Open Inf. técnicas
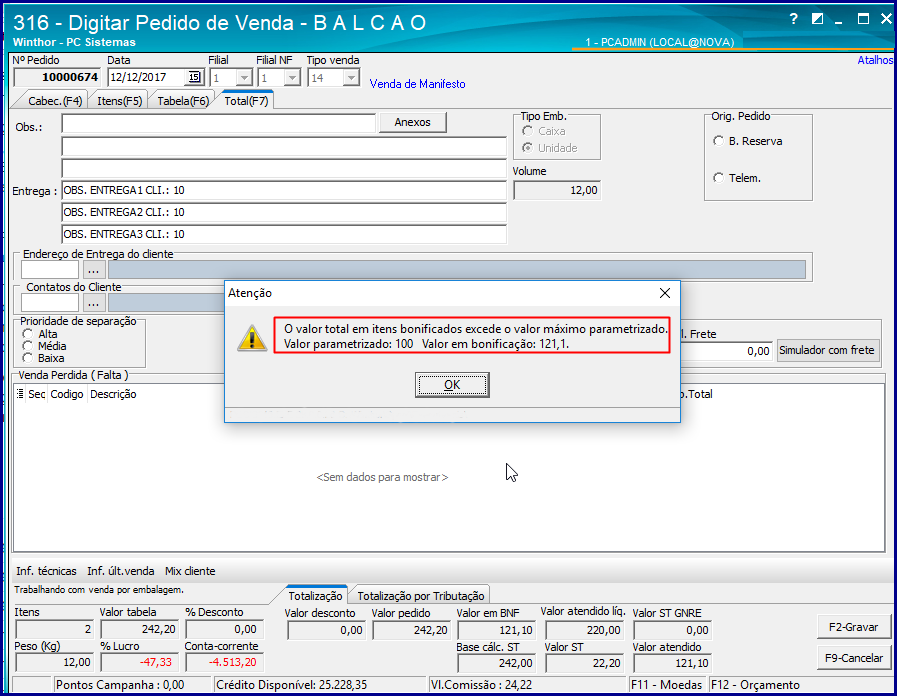The image size is (897, 696). coord(46,571)
